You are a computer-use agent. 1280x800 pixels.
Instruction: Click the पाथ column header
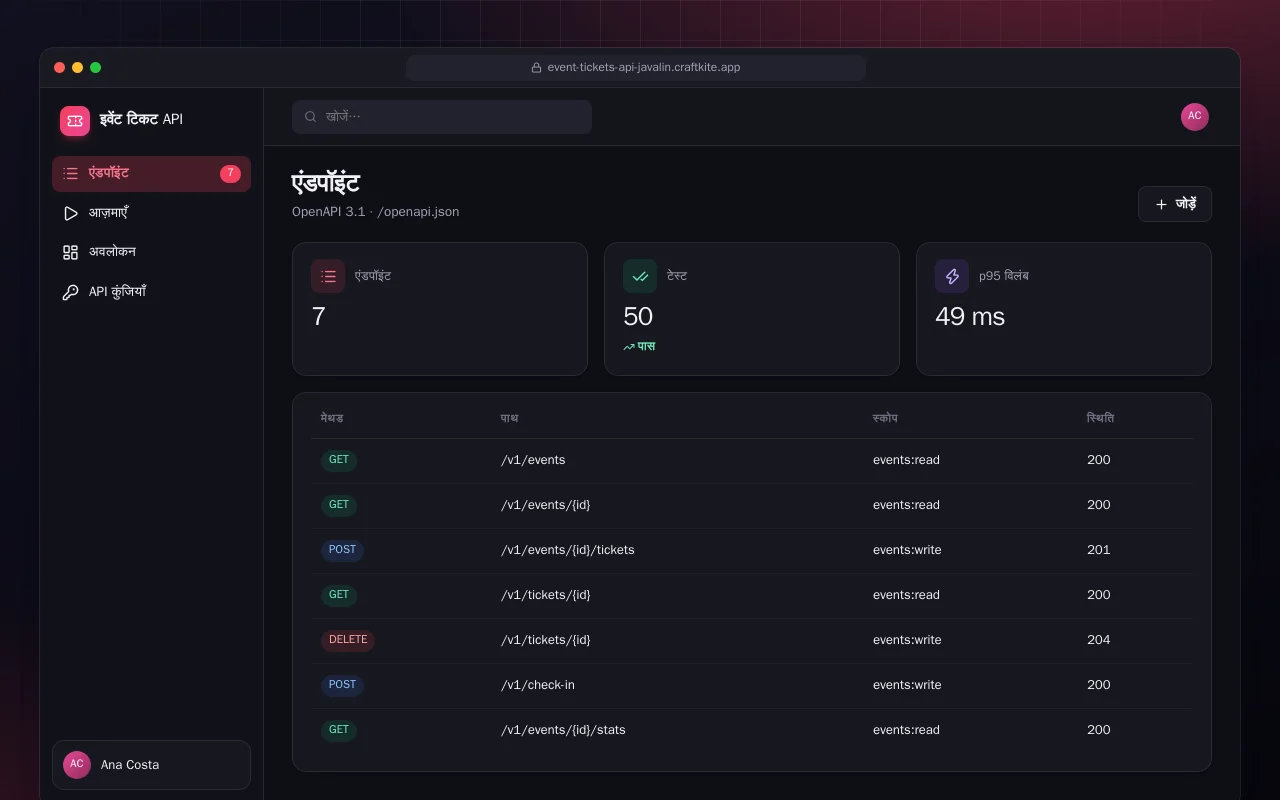tap(510, 418)
